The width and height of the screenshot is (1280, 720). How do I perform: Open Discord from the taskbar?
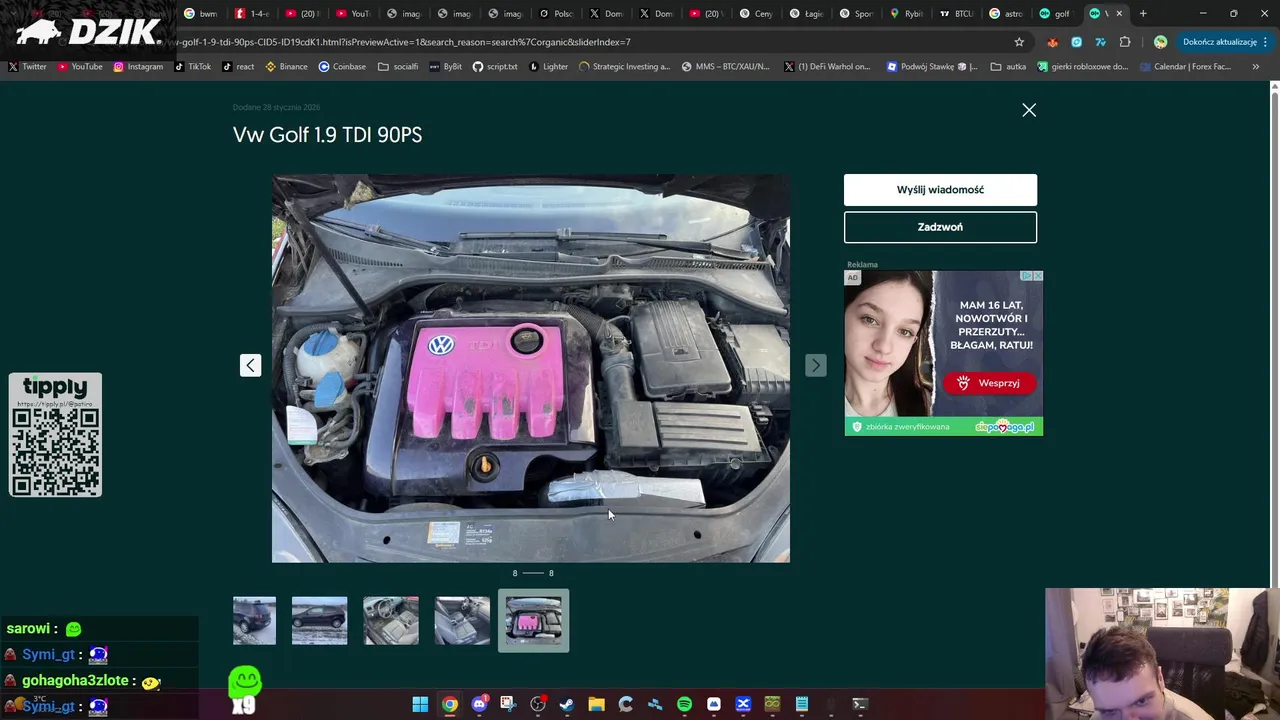point(479,704)
